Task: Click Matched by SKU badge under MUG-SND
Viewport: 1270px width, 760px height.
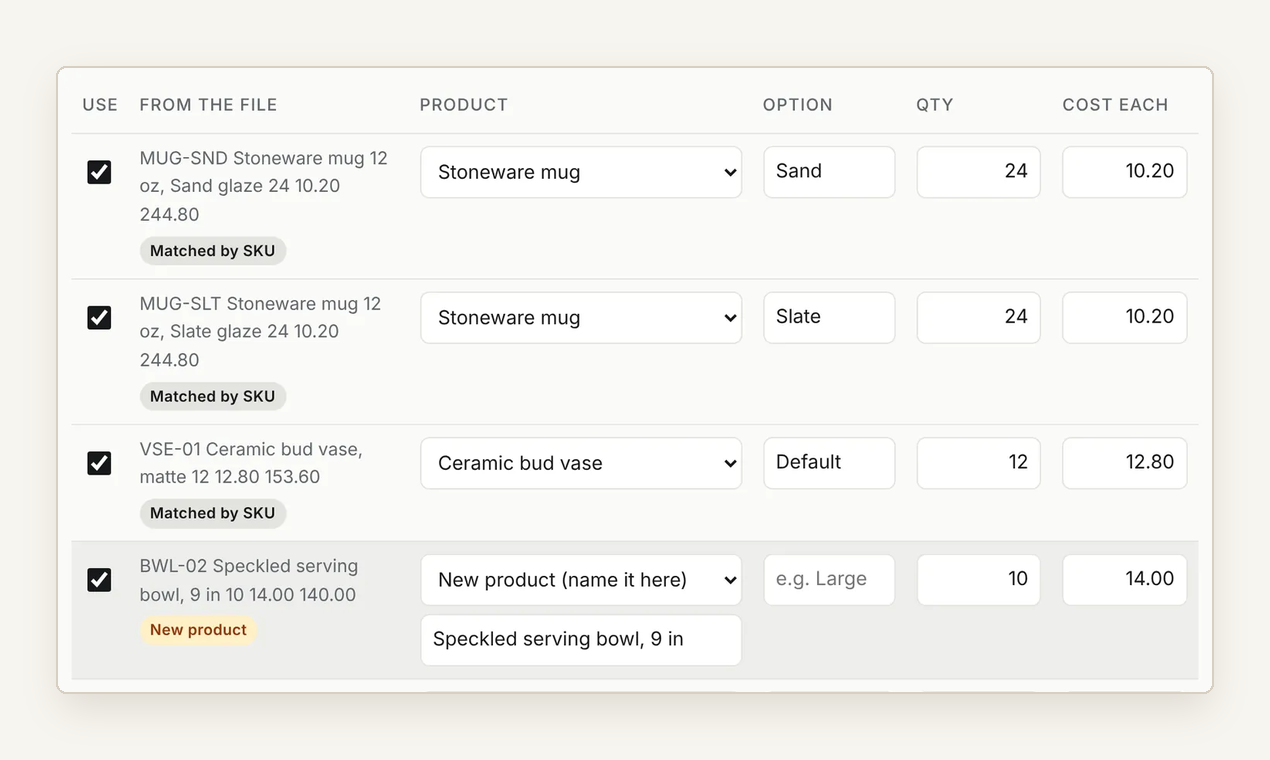Action: 213,251
